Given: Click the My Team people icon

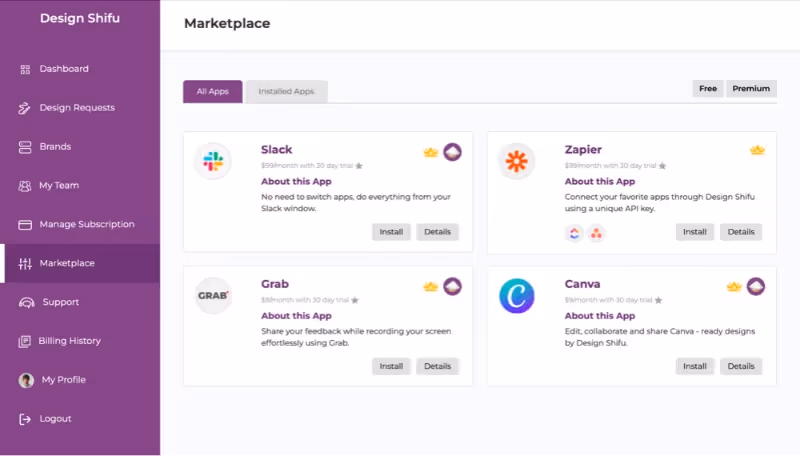Looking at the screenshot, I should pyautogui.click(x=24, y=186).
